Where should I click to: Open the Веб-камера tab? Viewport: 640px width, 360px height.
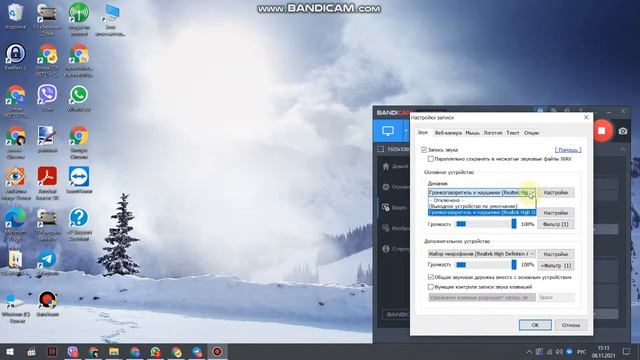[x=448, y=133]
